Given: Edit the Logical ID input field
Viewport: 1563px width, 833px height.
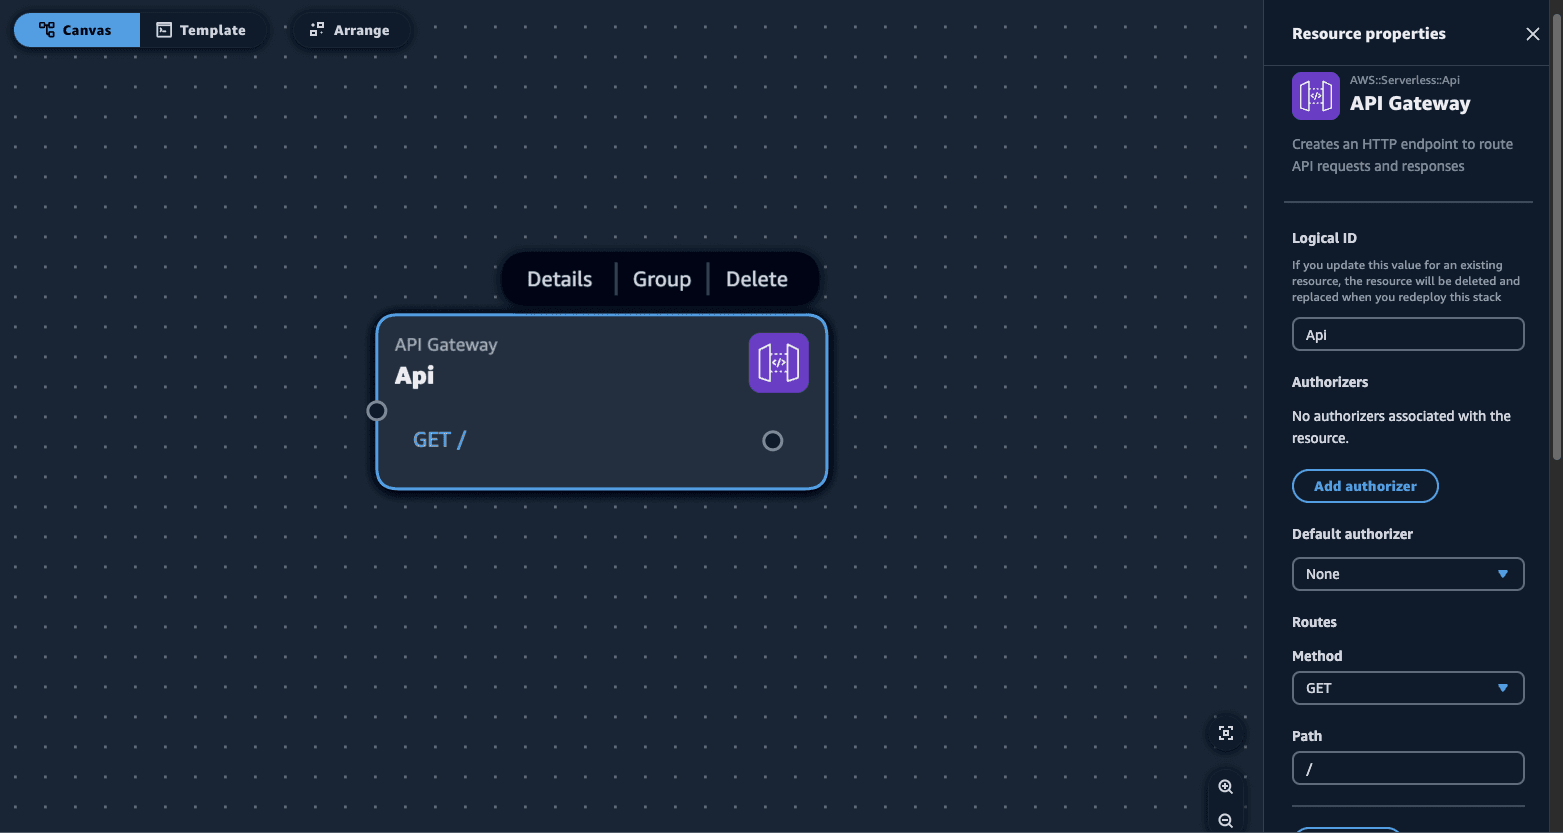Looking at the screenshot, I should (x=1408, y=334).
